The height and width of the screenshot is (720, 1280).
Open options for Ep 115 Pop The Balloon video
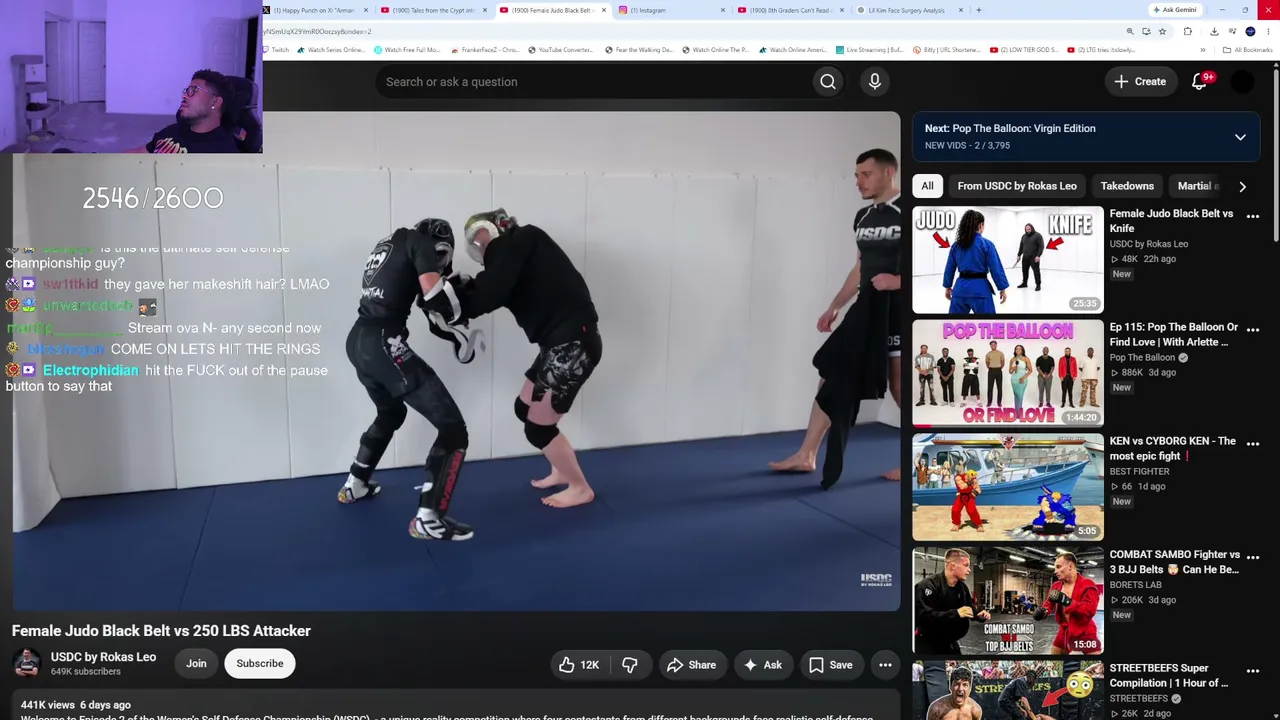click(x=1253, y=329)
